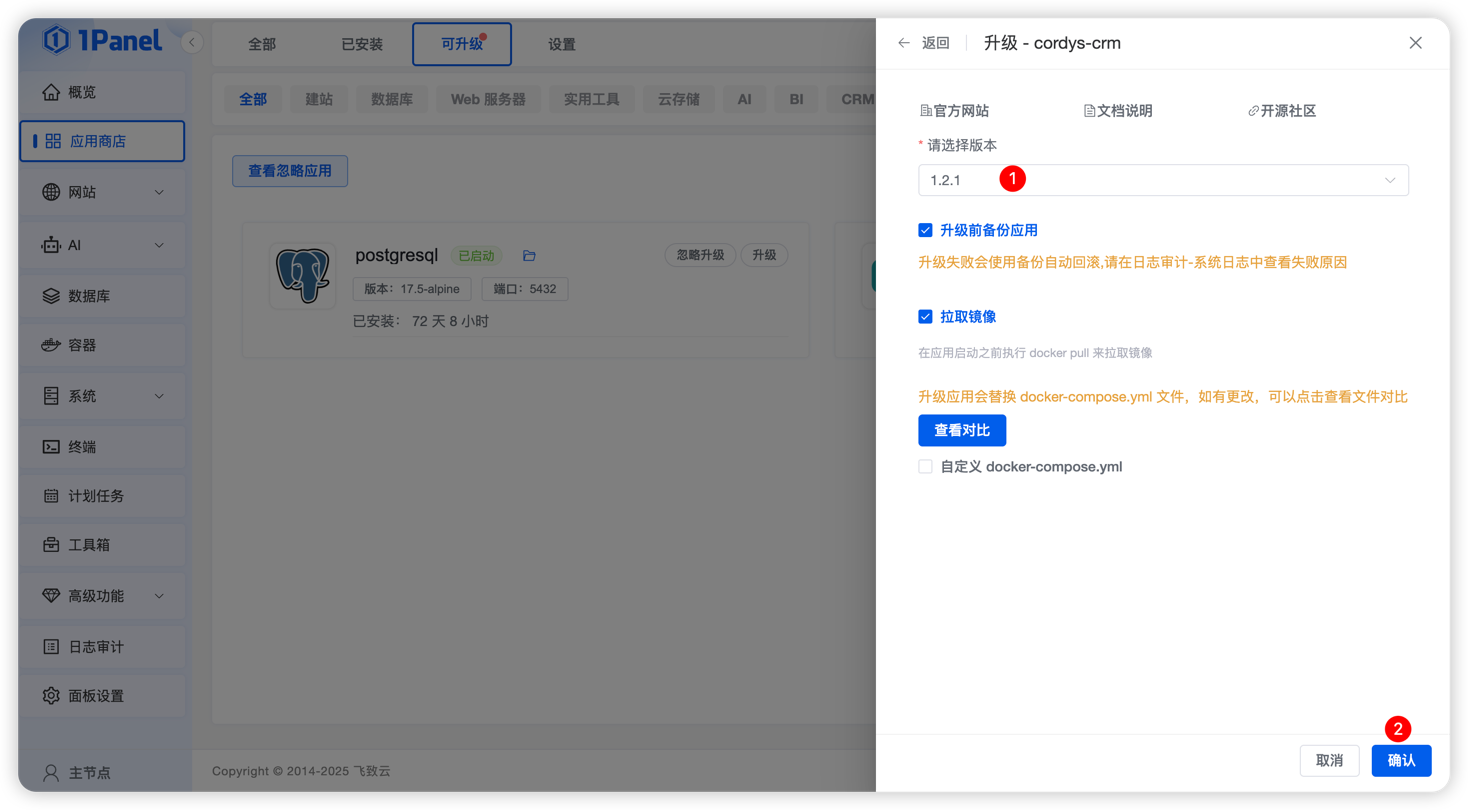The image size is (1468, 810).
Task: Open the Official Website (官方网站) link
Action: pyautogui.click(x=954, y=111)
